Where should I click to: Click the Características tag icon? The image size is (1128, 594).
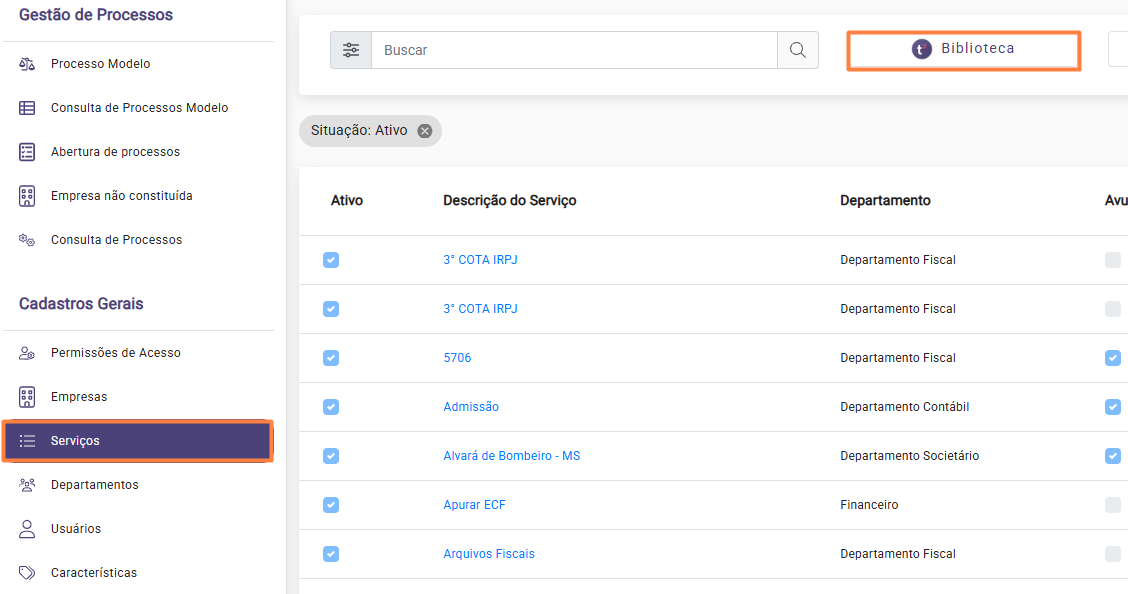[27, 572]
